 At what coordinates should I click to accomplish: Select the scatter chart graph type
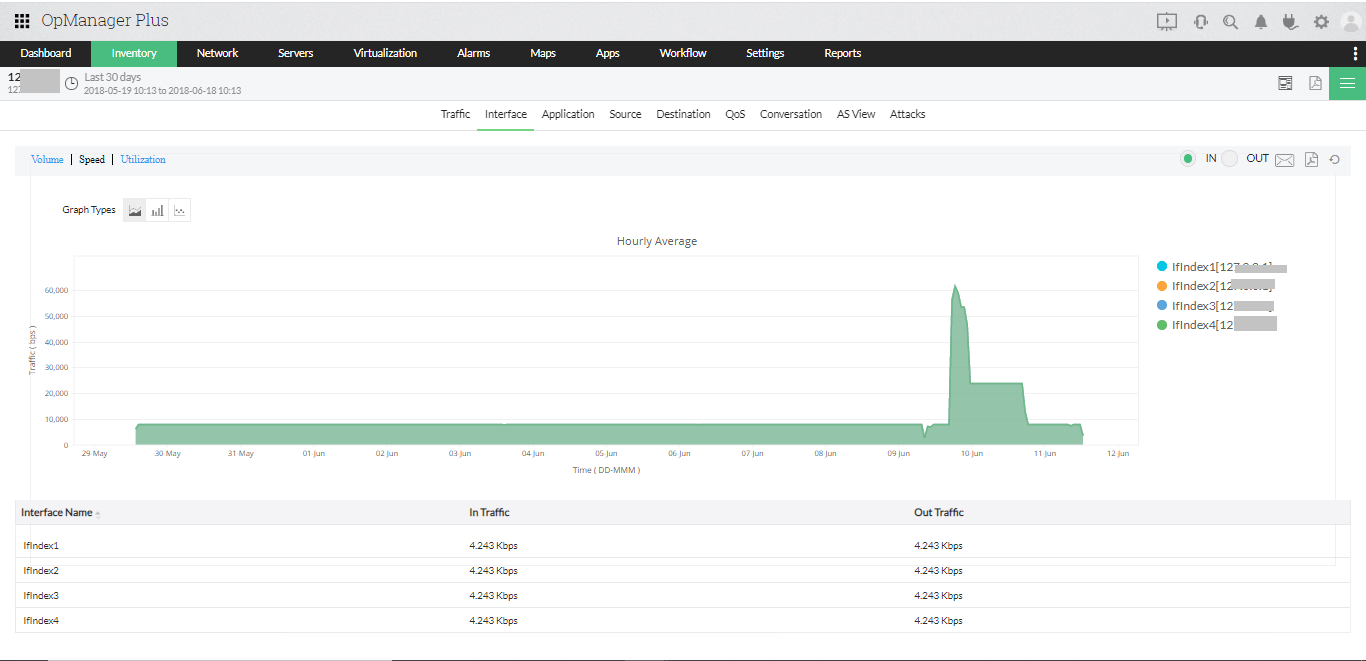click(x=180, y=209)
